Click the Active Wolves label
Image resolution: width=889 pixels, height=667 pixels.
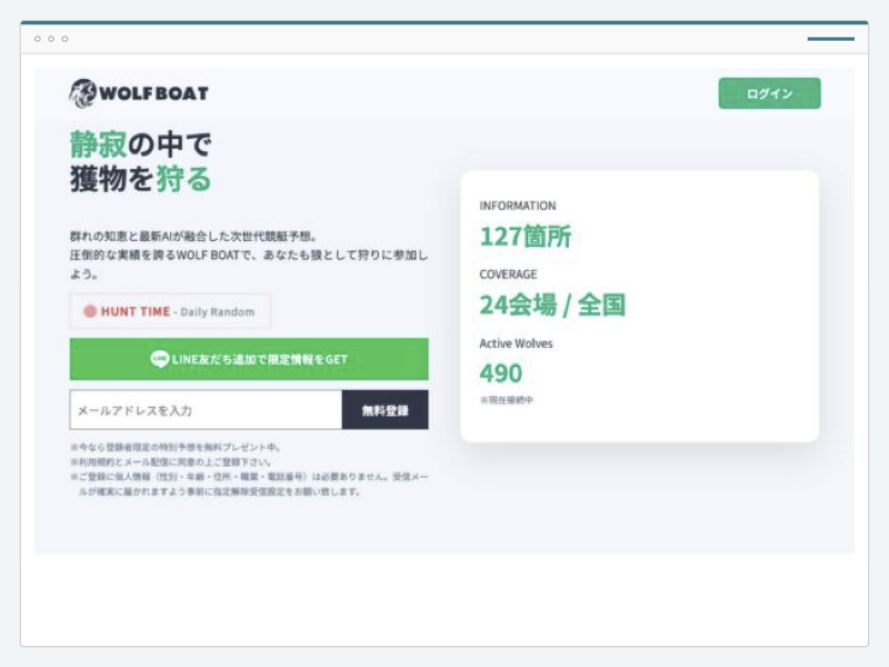516,343
